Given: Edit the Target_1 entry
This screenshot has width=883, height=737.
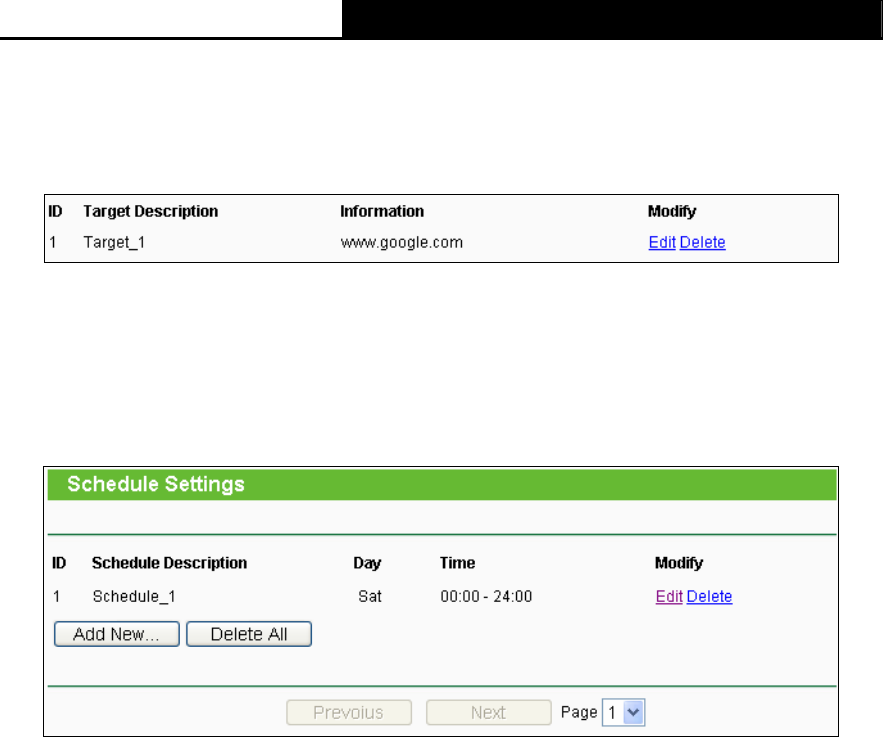Looking at the screenshot, I should coord(662,242).
